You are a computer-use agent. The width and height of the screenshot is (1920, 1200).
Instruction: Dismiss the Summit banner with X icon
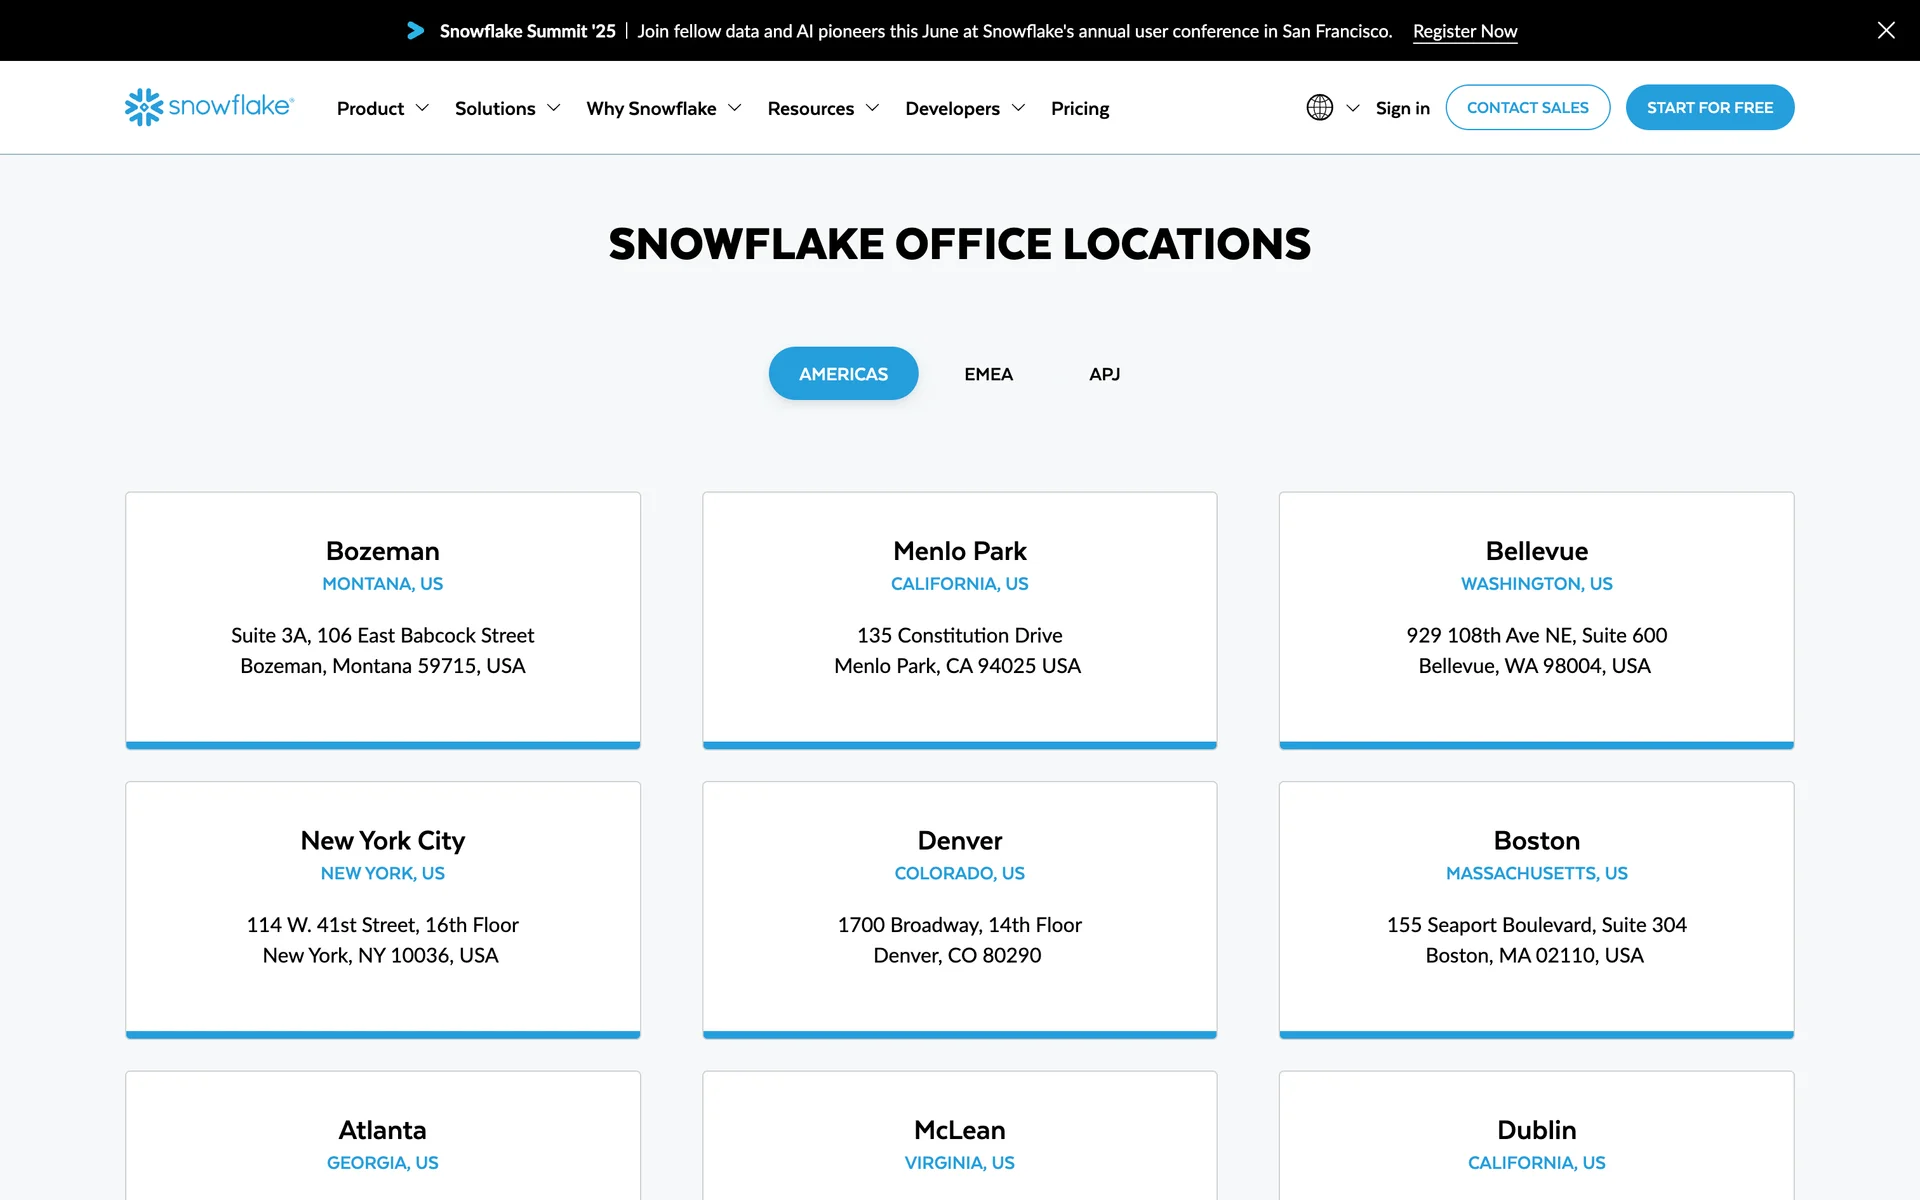[1885, 30]
